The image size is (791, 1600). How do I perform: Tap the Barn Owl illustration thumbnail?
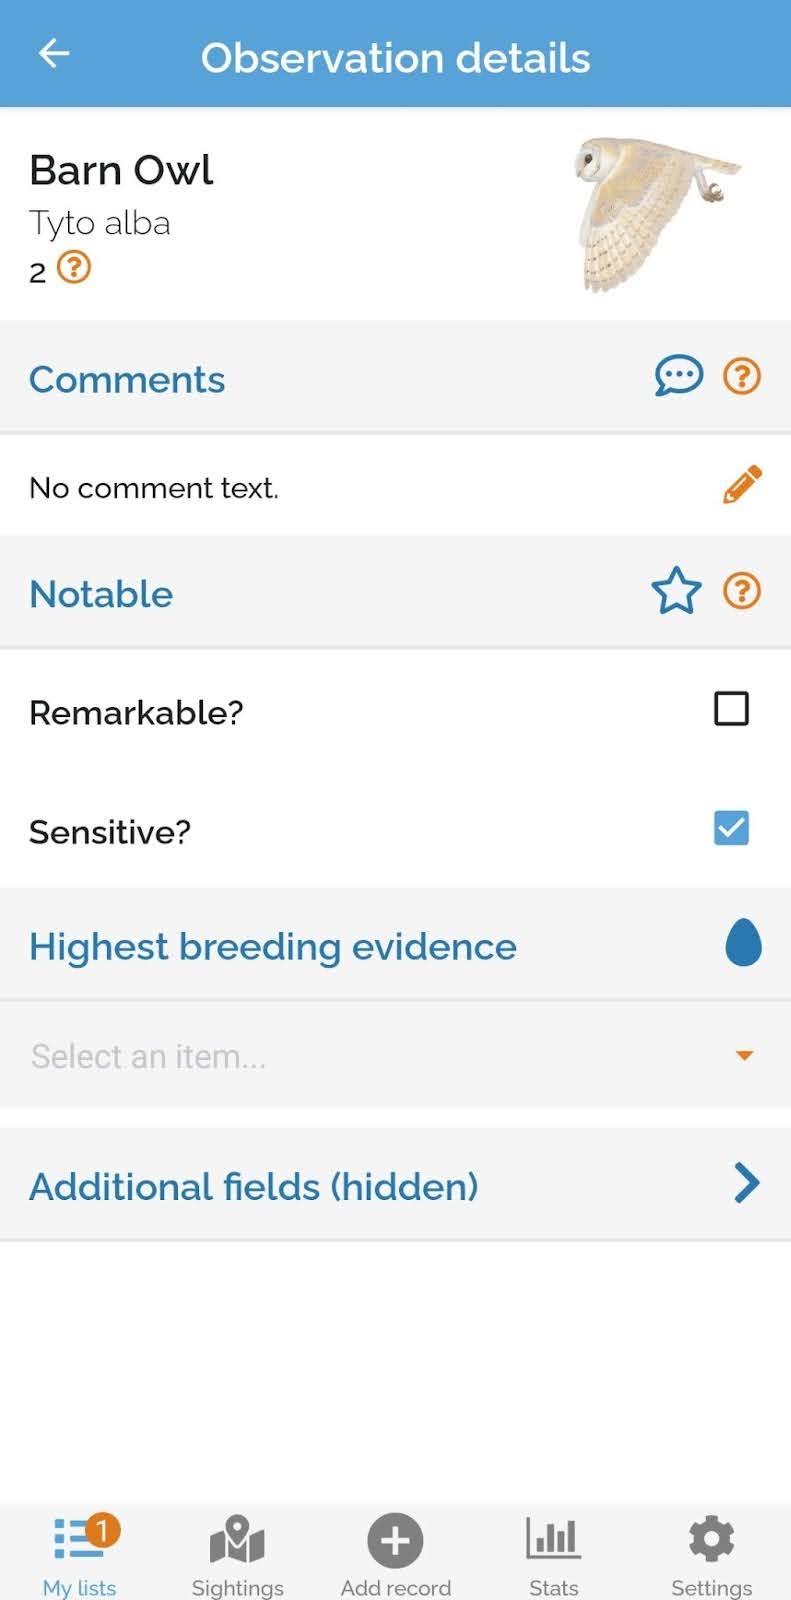tap(656, 214)
